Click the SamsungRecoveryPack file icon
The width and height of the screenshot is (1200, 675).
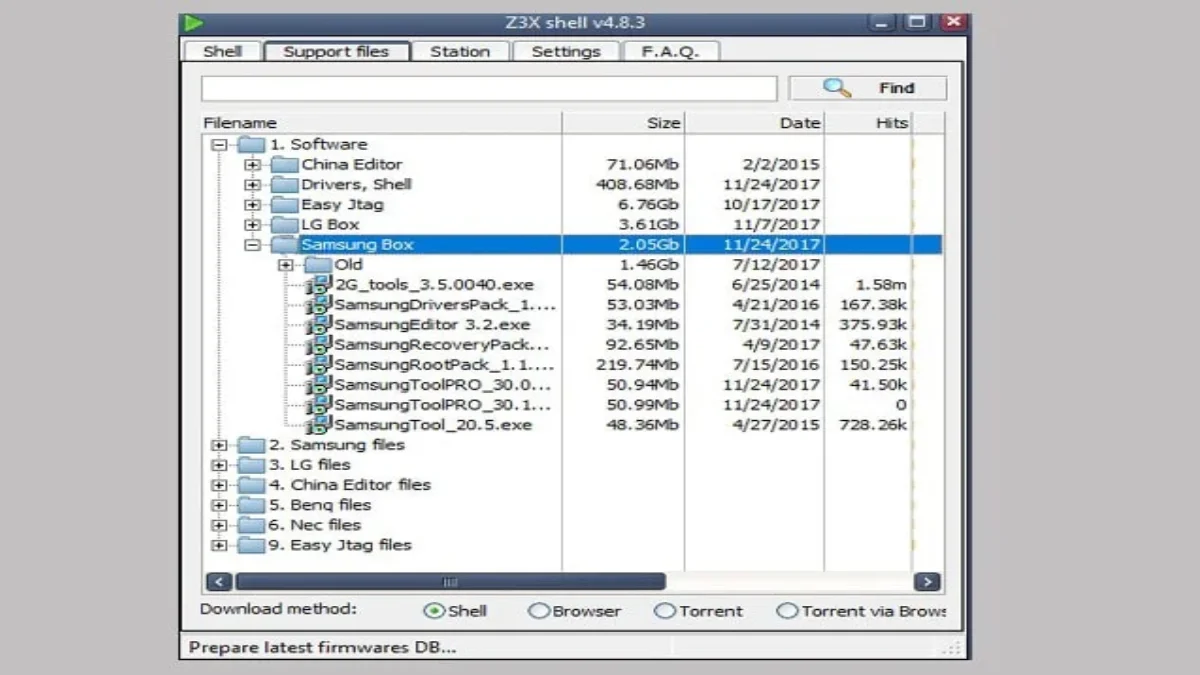point(319,345)
